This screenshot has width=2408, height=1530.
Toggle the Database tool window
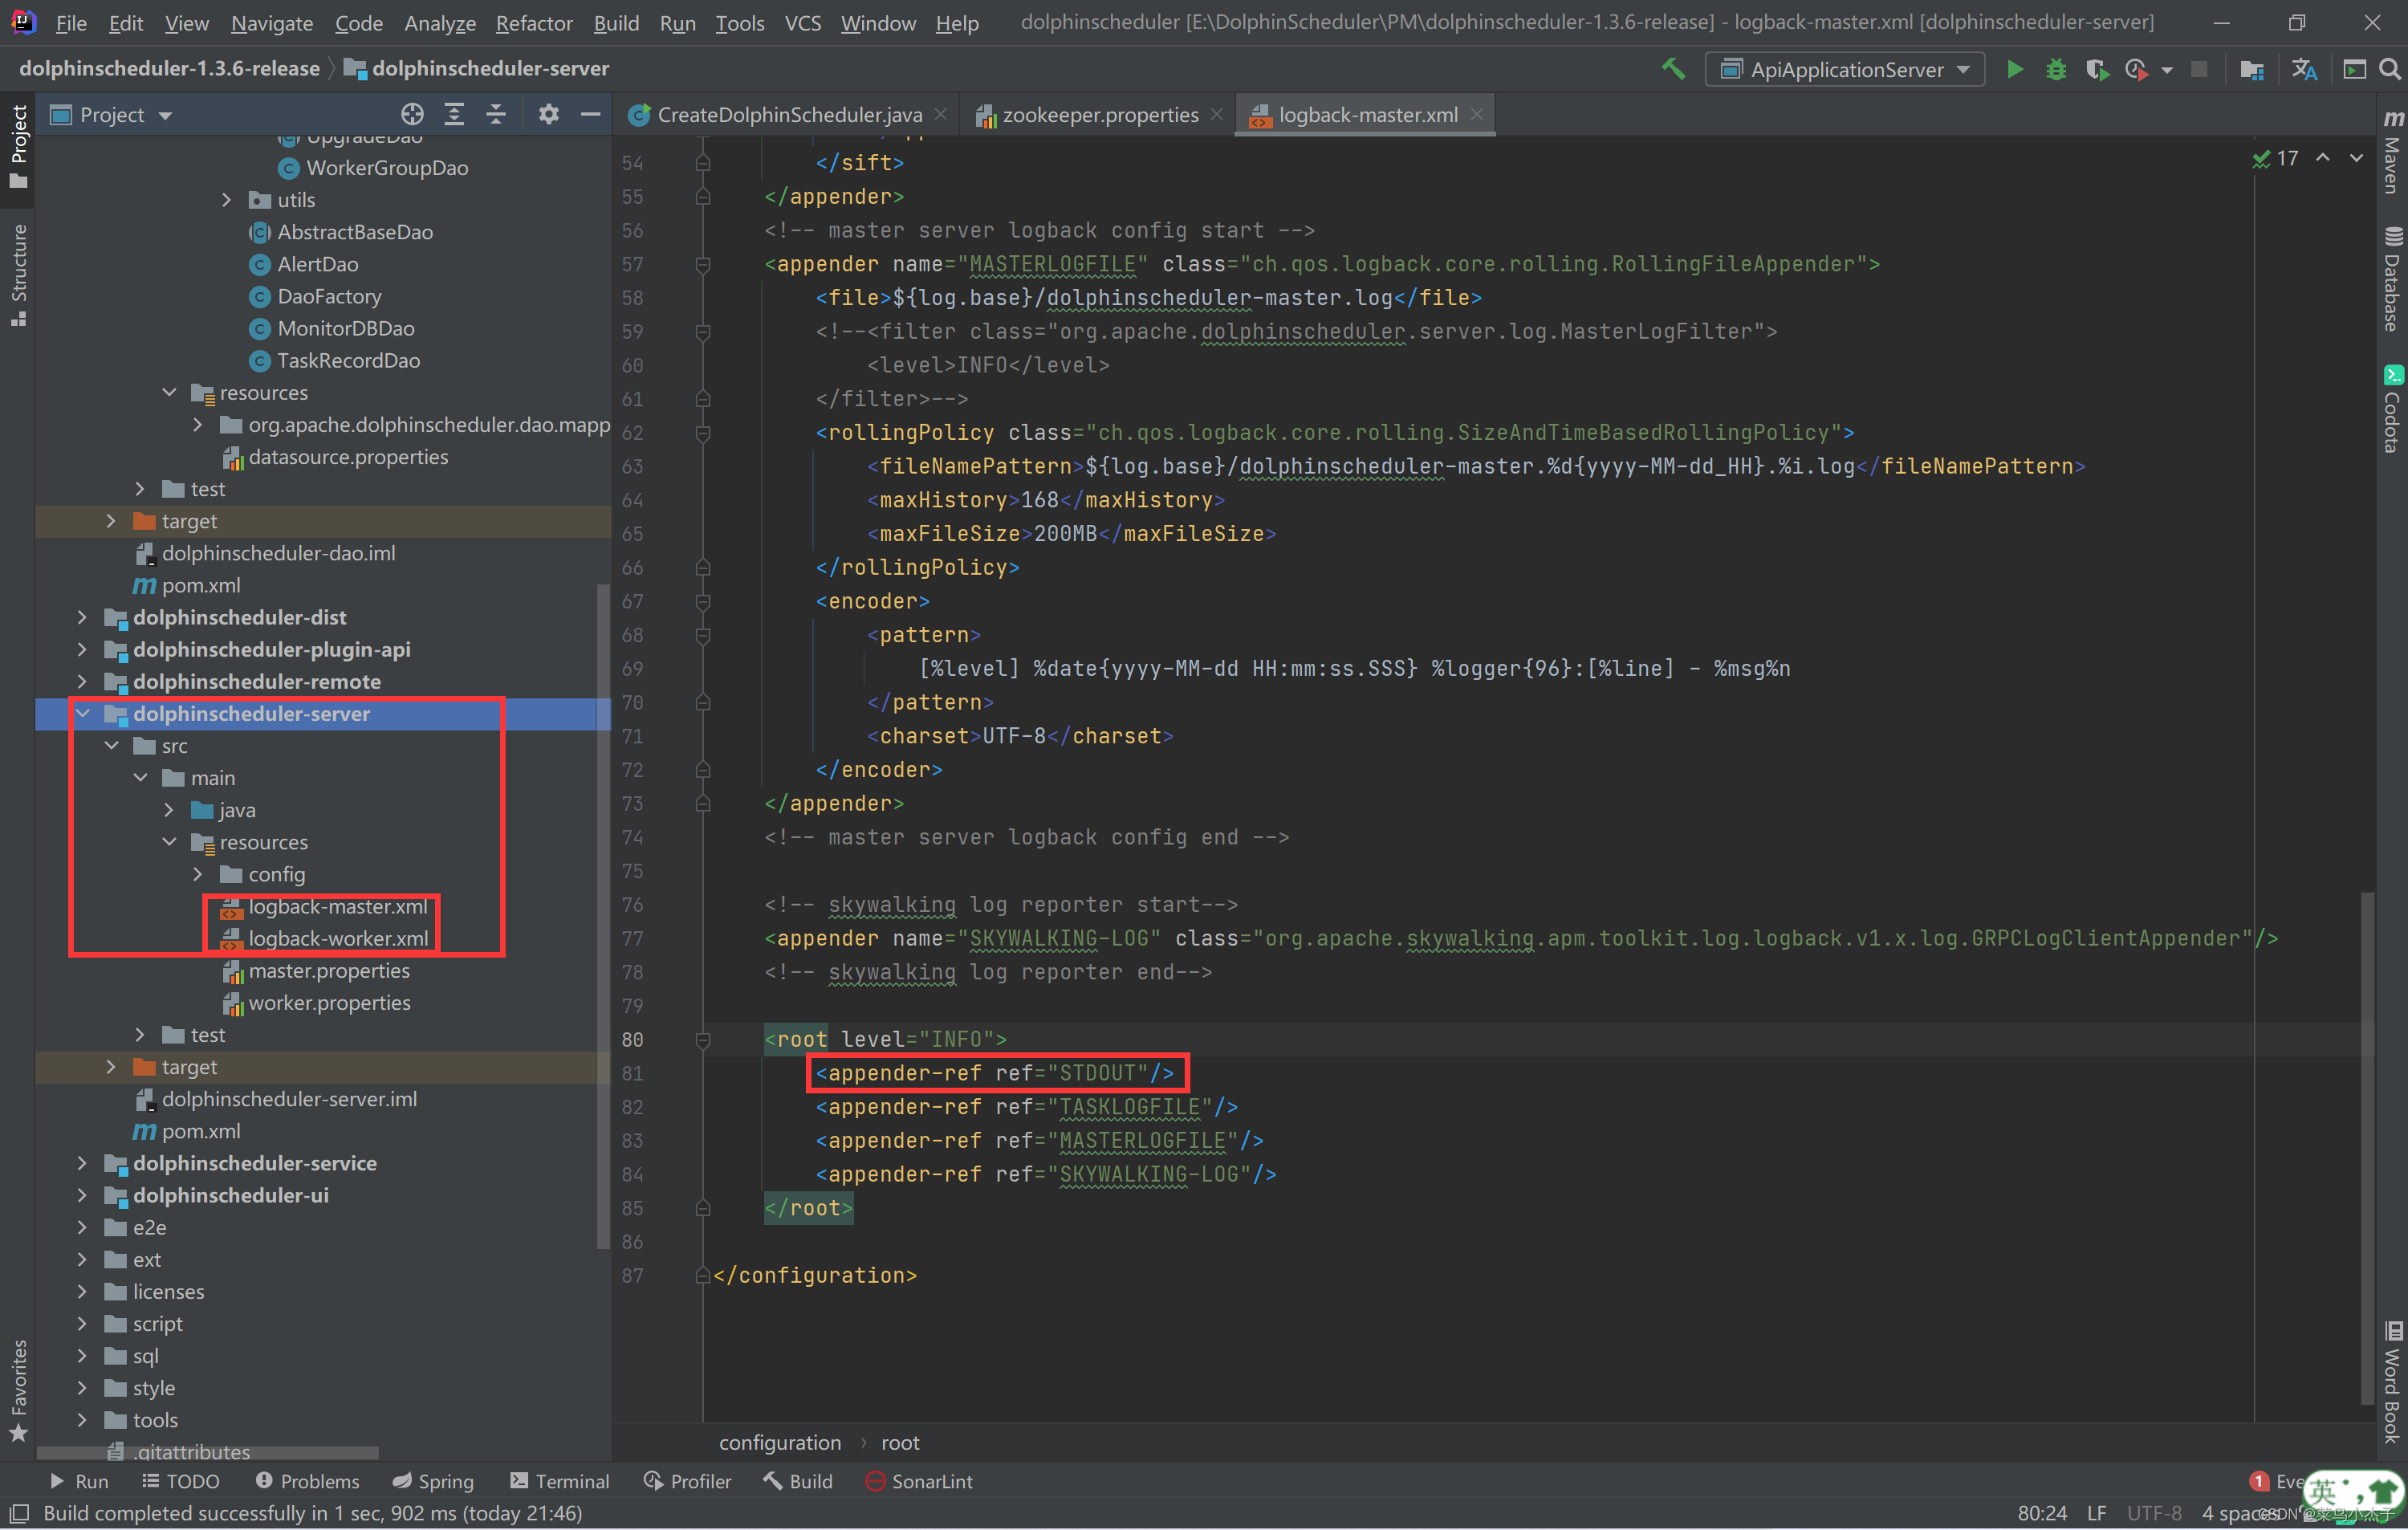coord(2391,280)
